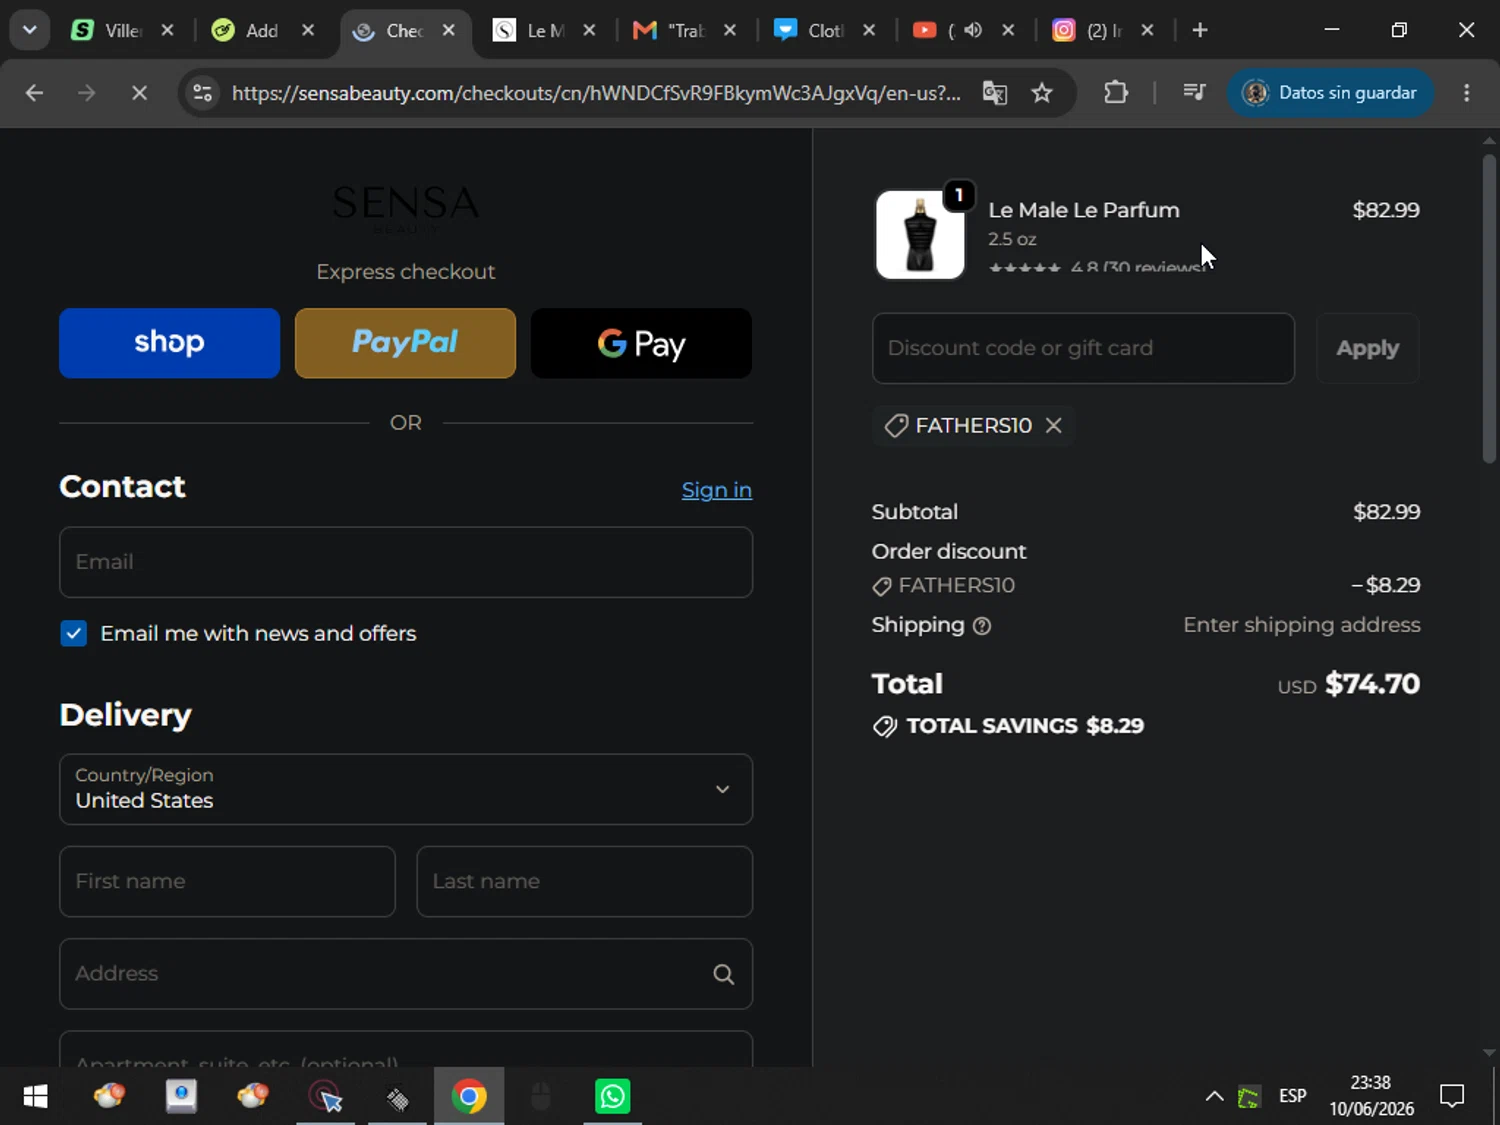Click the USD $74.70 total amount

click(1348, 684)
